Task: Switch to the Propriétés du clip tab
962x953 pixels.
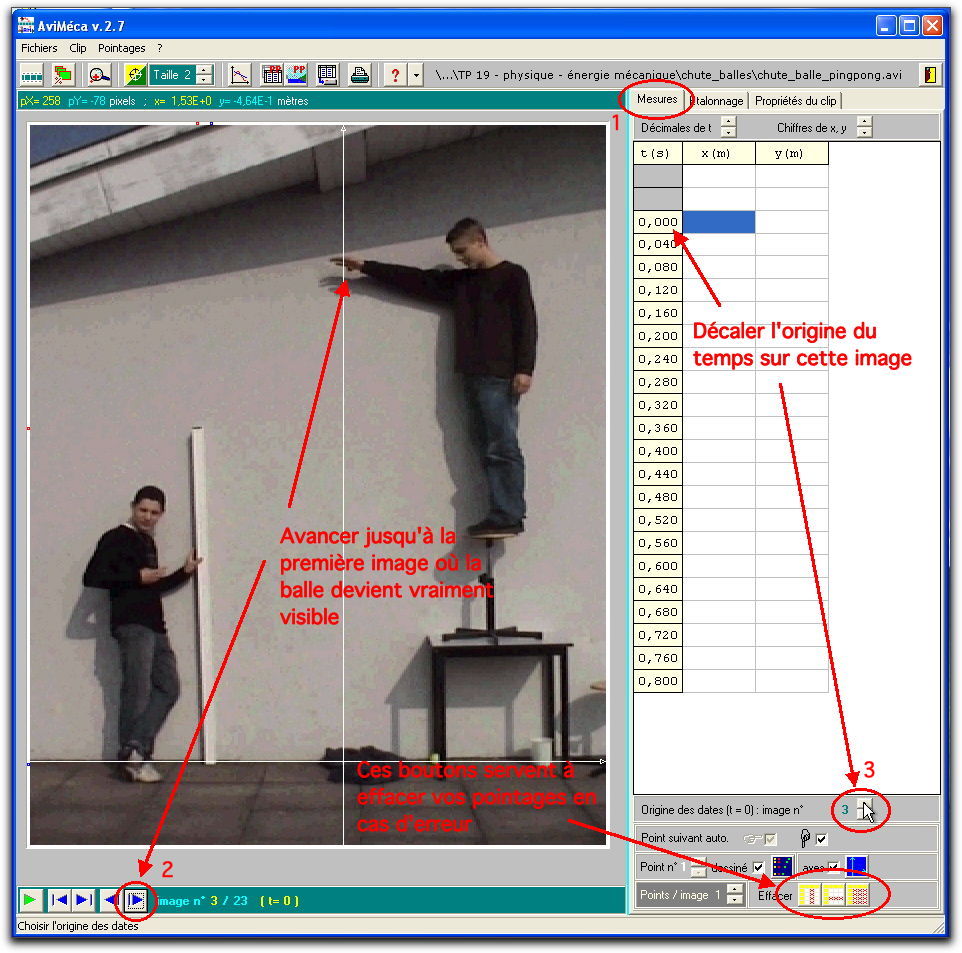Action: coord(796,101)
